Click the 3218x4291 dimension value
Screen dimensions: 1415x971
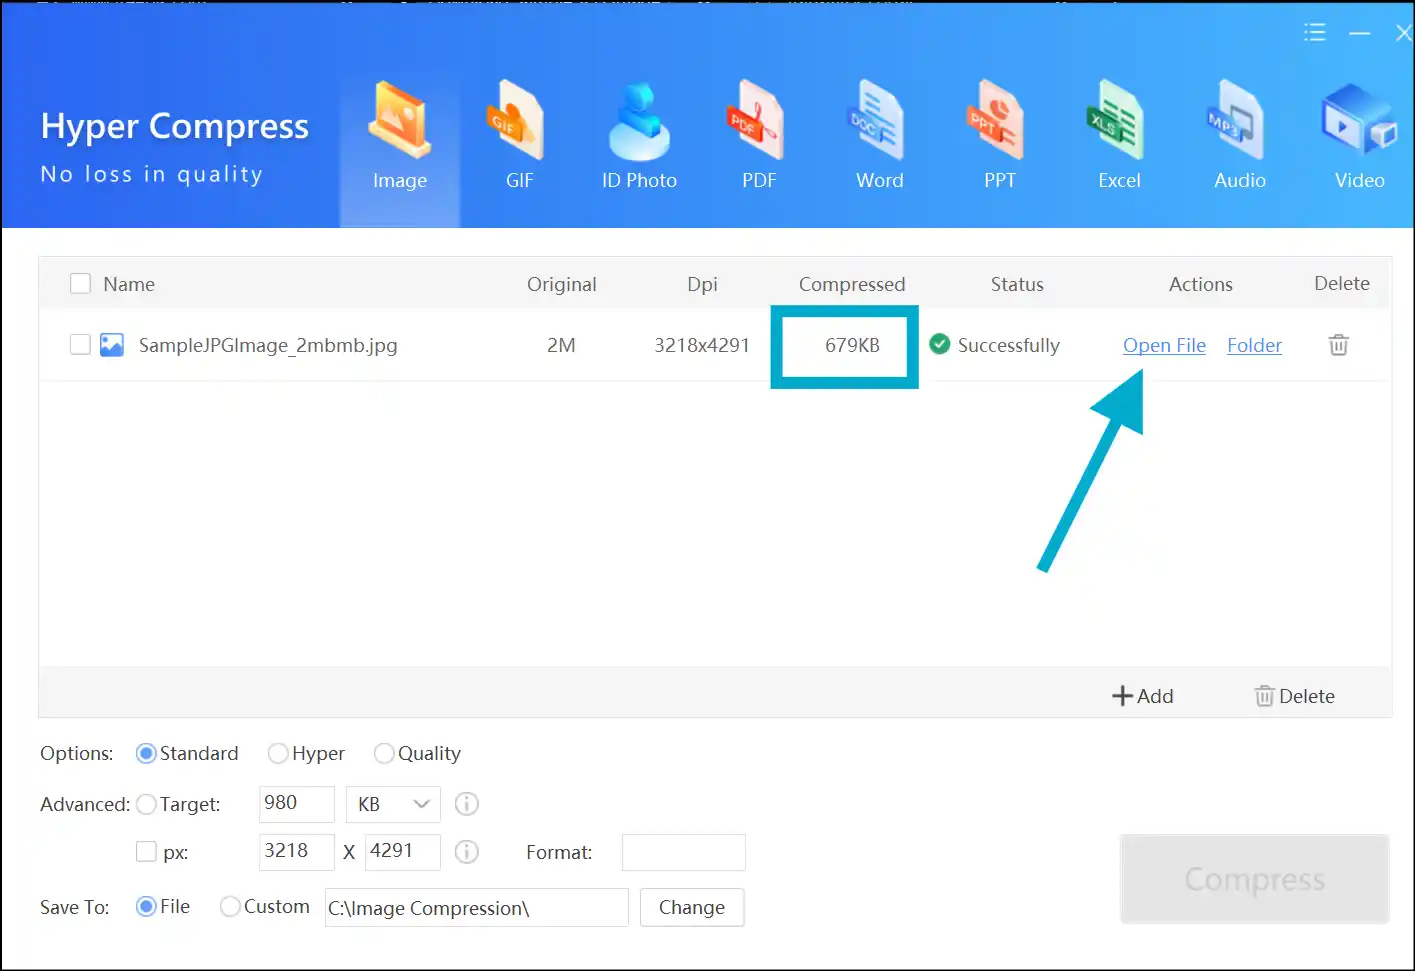click(702, 345)
